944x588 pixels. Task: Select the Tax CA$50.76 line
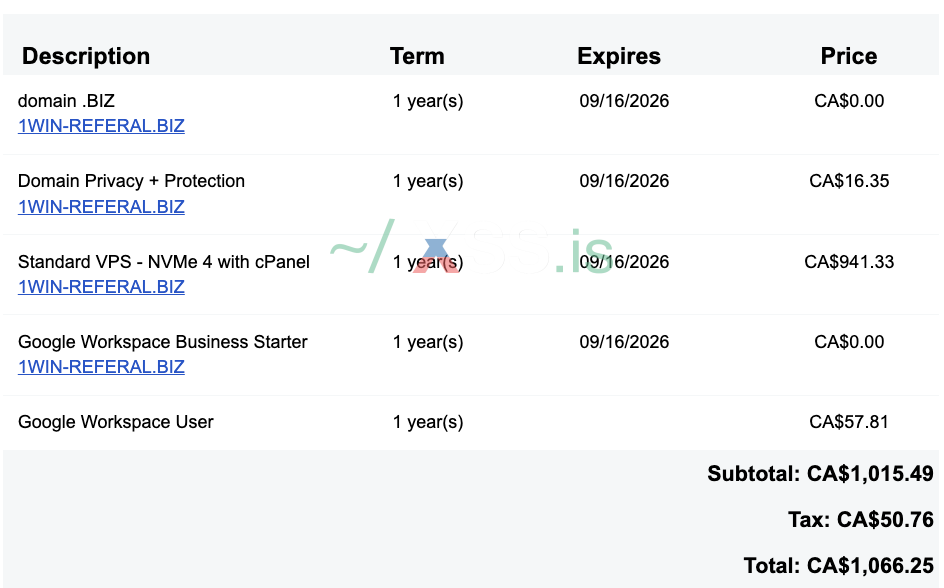click(x=860, y=520)
